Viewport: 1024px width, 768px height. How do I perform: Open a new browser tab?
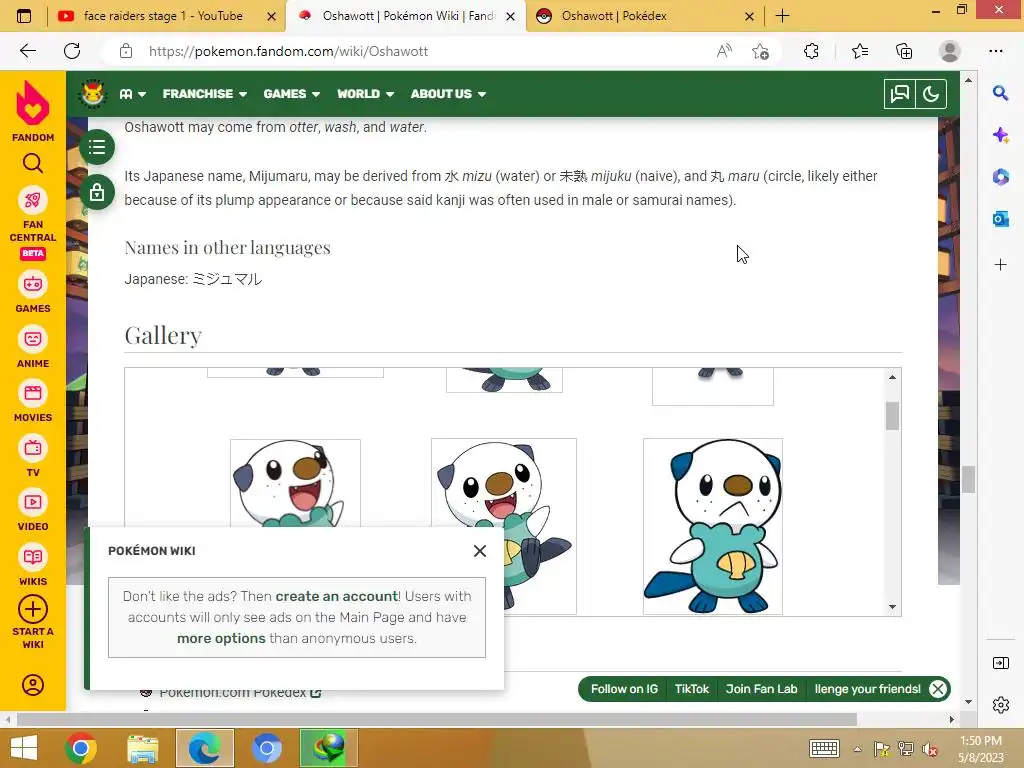(782, 16)
